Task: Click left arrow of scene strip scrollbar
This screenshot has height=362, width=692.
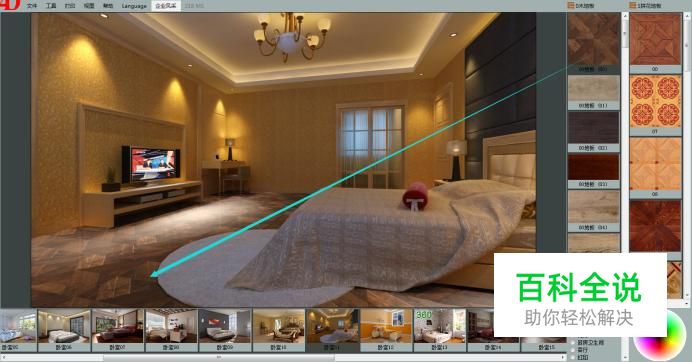Action: pyautogui.click(x=3, y=357)
